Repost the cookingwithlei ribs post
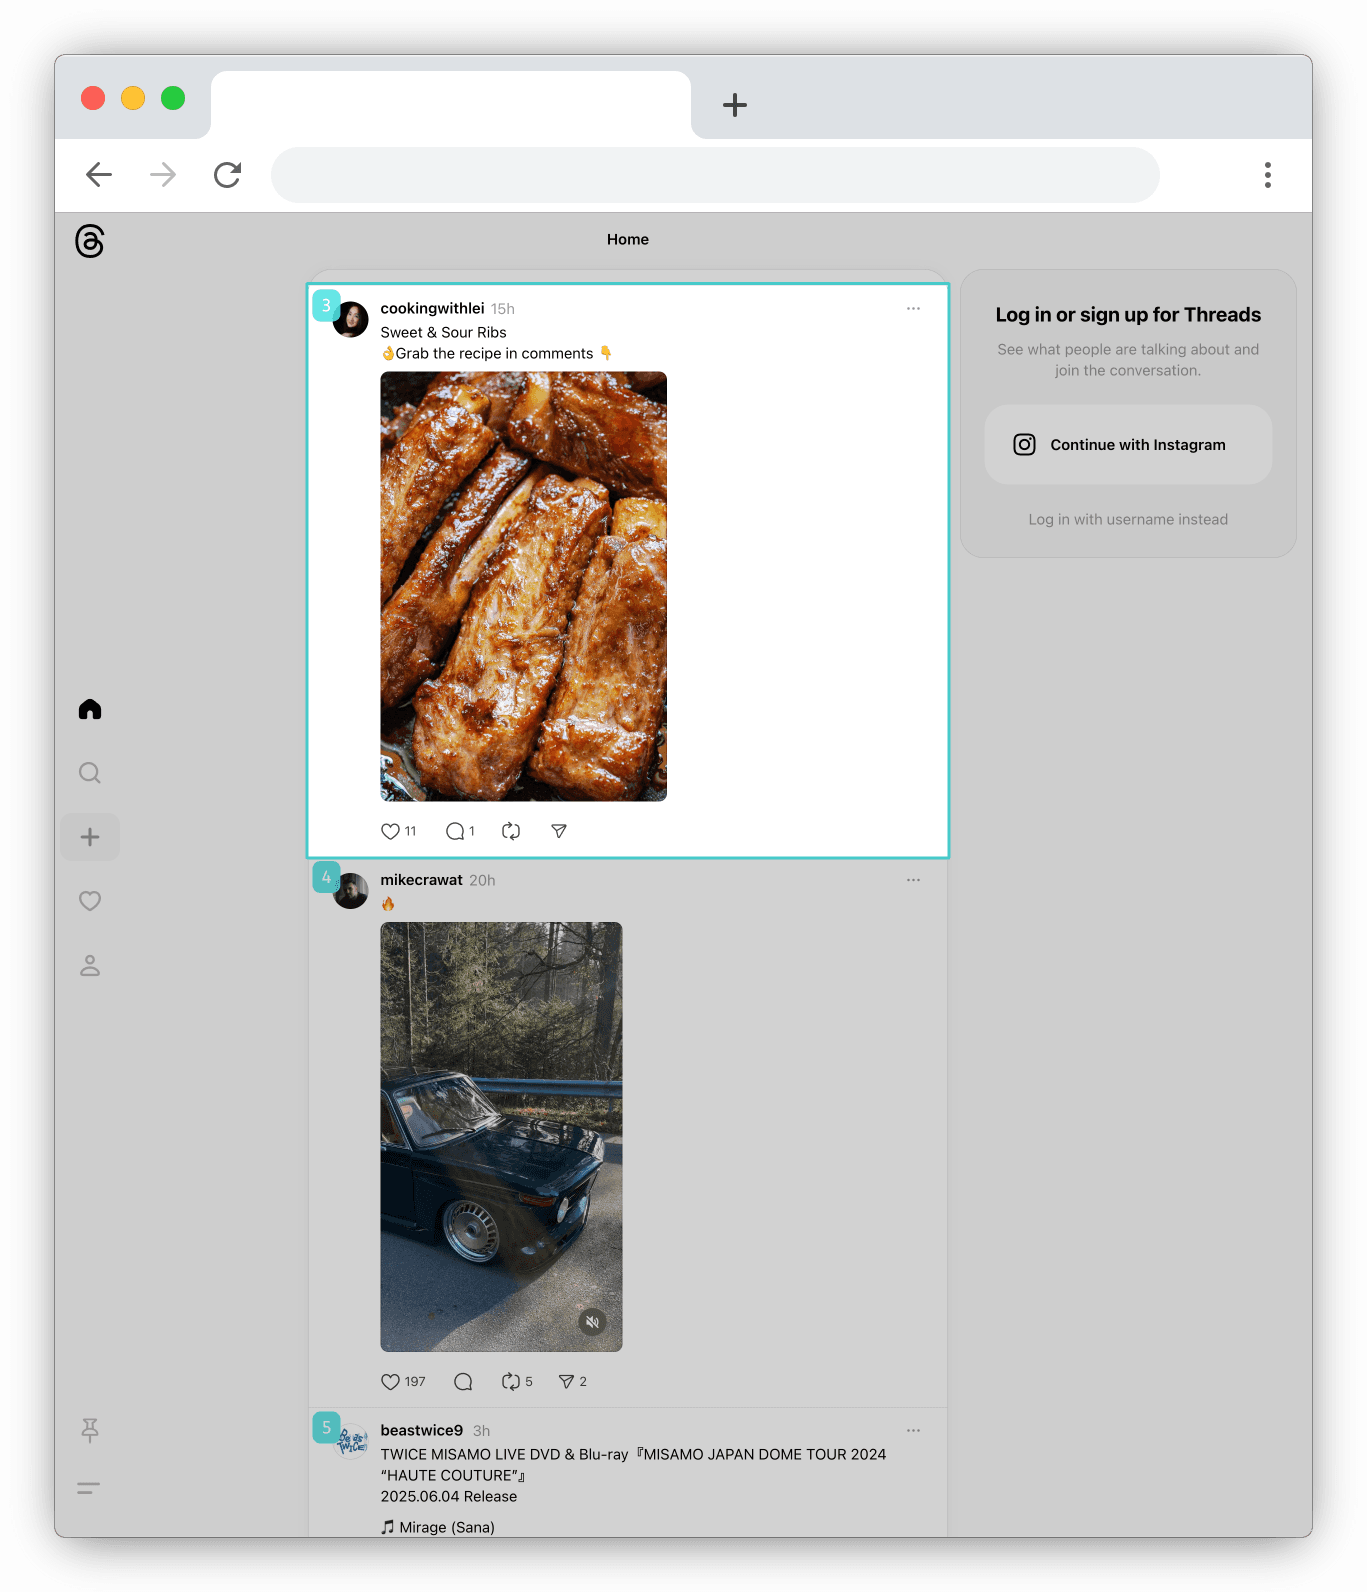This screenshot has width=1367, height=1592. (x=511, y=831)
